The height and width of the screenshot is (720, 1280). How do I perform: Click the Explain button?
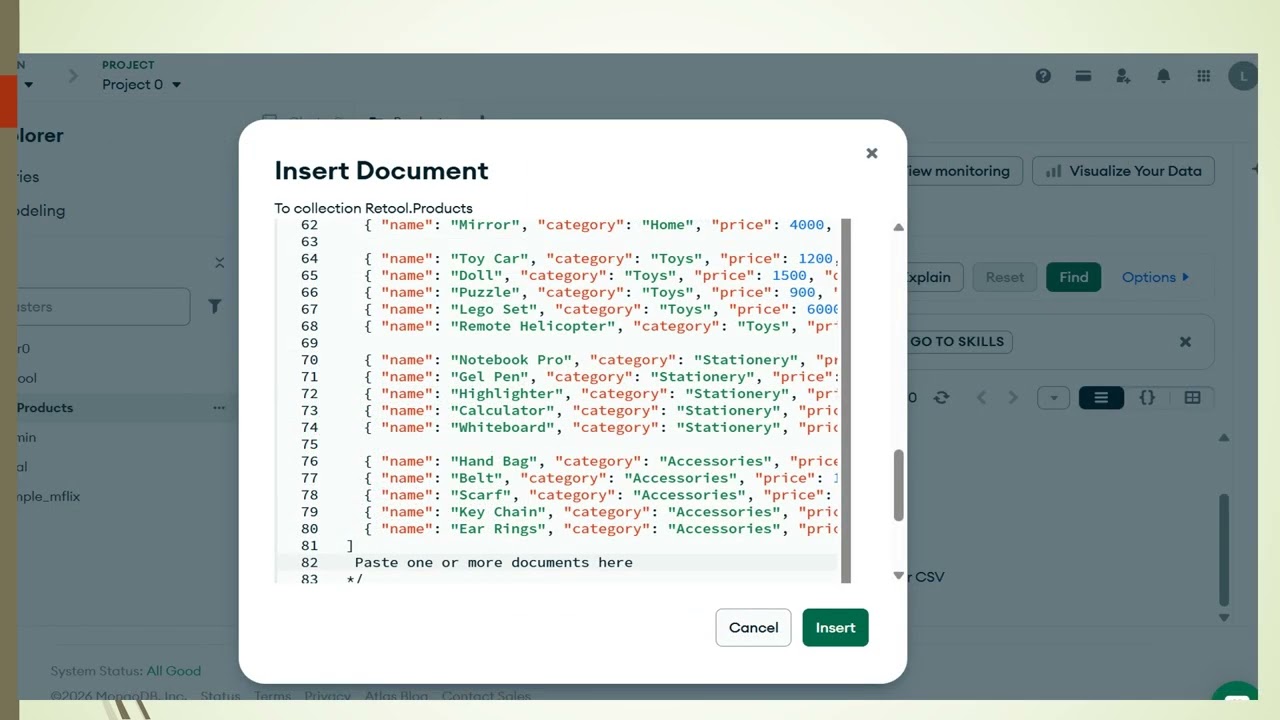pos(933,277)
